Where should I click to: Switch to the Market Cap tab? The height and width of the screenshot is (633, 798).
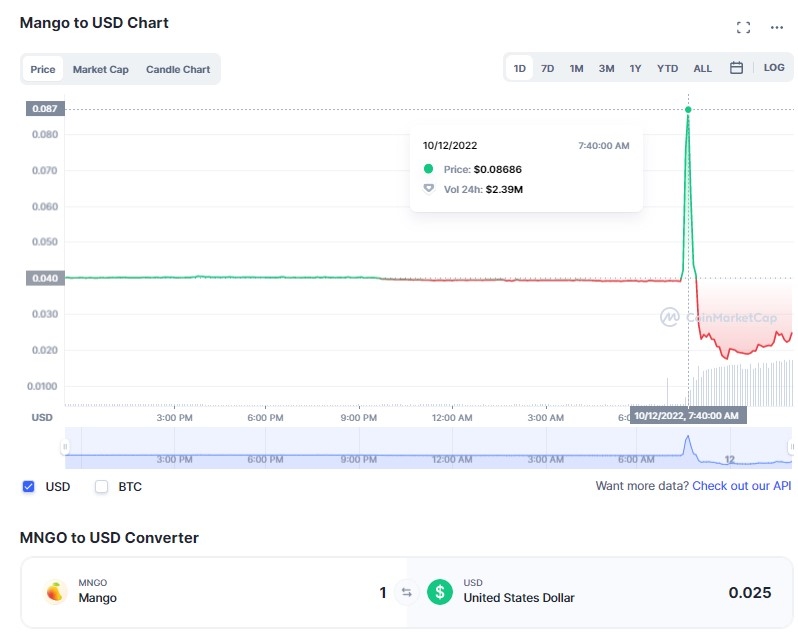point(100,69)
